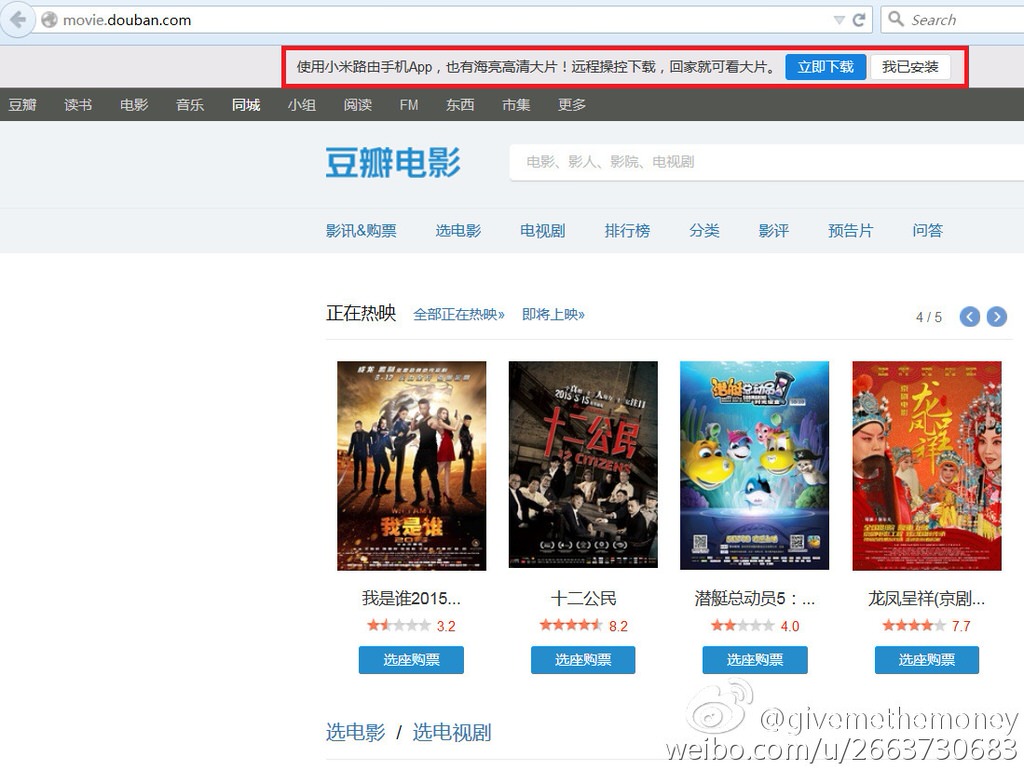Select 同城 in the top navigation bar
The height and width of the screenshot is (770, 1024).
click(x=245, y=105)
